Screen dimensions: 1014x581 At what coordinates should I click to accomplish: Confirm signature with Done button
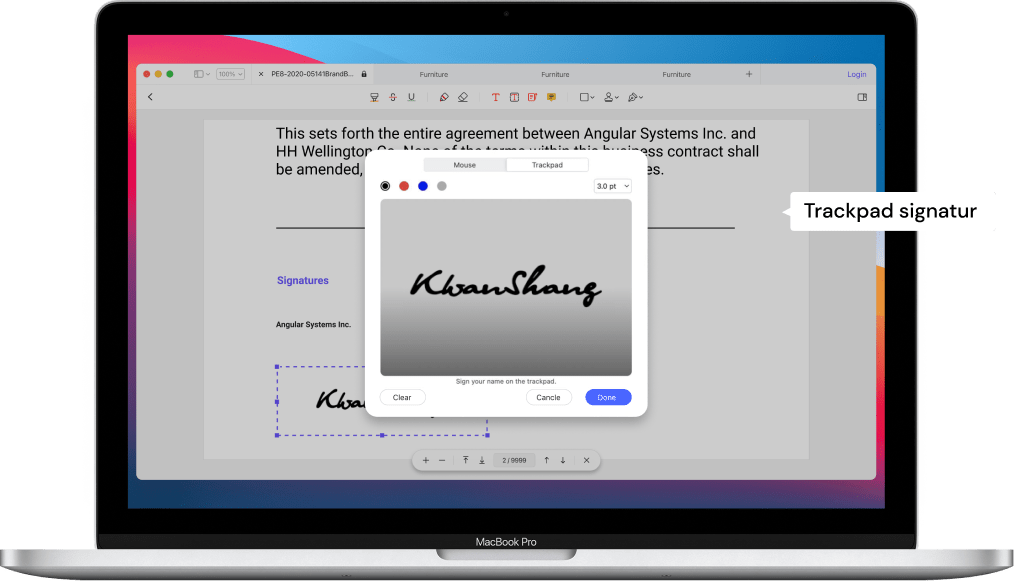[x=608, y=397]
